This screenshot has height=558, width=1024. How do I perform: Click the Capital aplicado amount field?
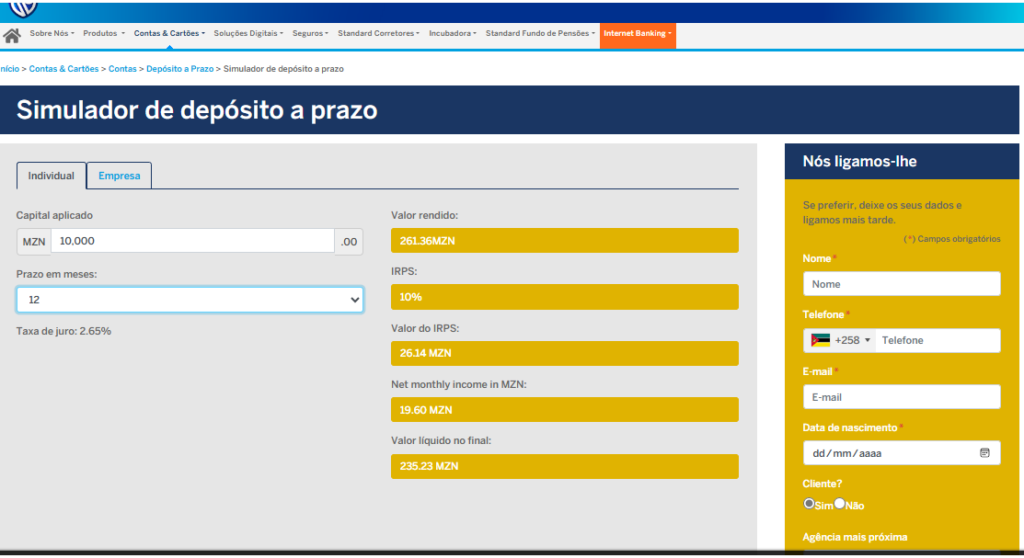click(x=193, y=241)
